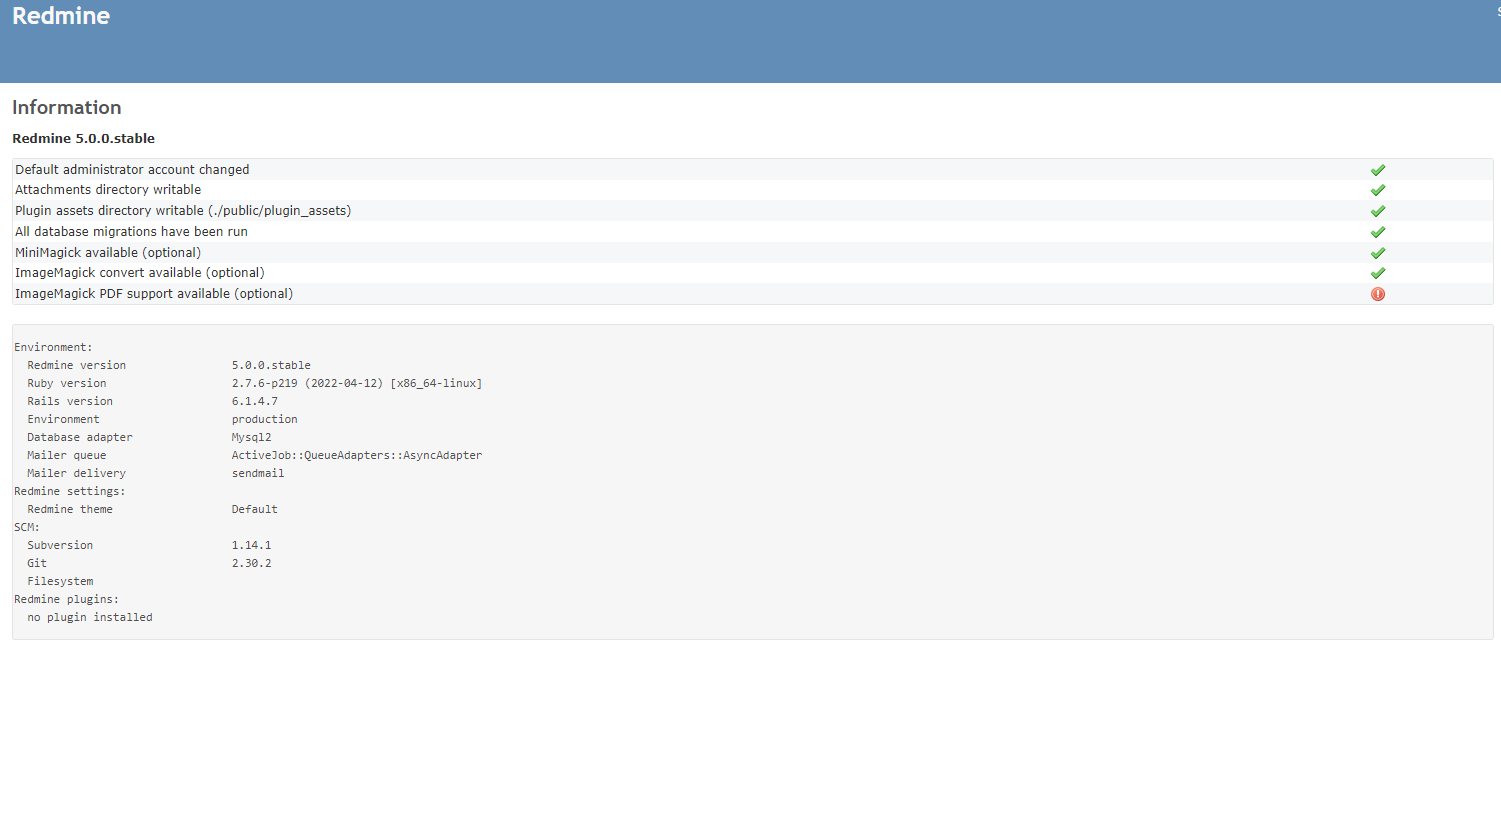Select 'ImageMagick convert available (optional)' text
This screenshot has width=1501, height=826.
[140, 273]
